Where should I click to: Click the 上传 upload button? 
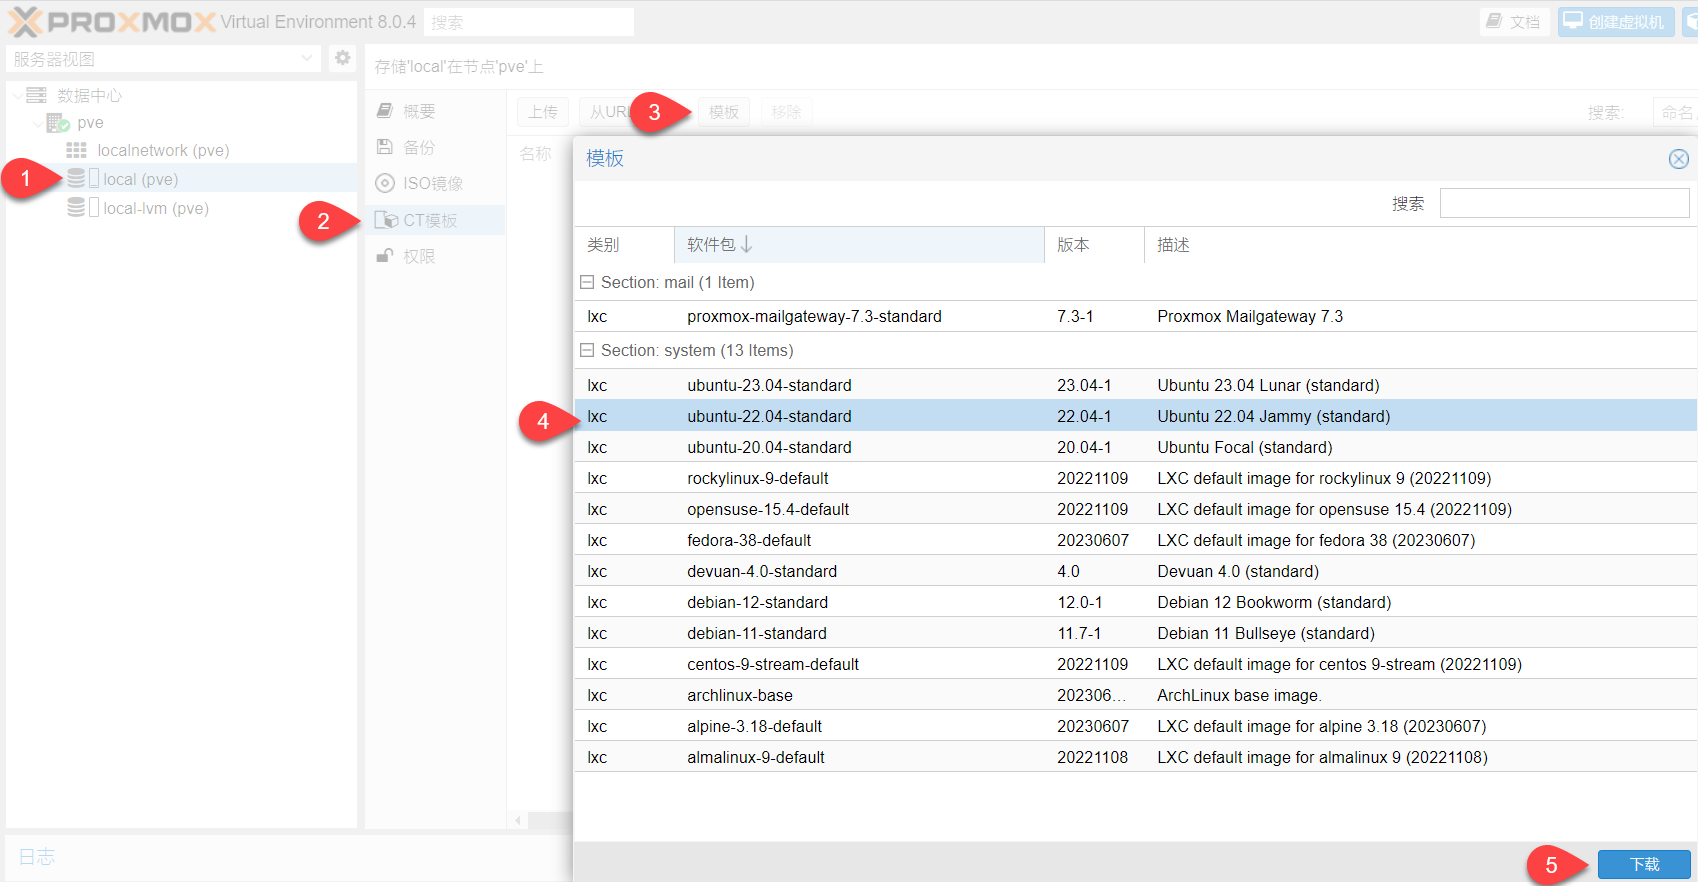[543, 112]
